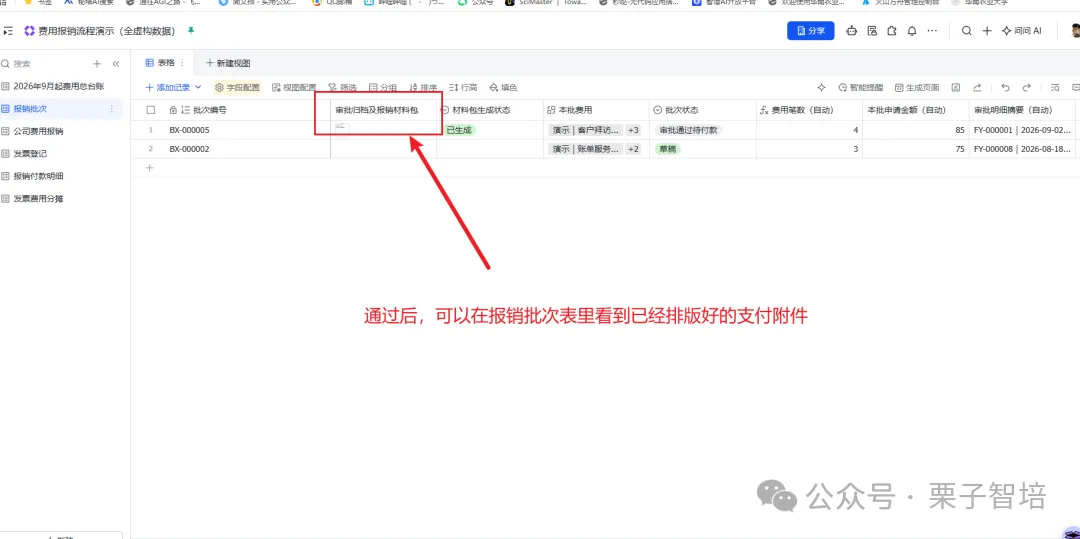The width and height of the screenshot is (1080, 539).
Task: Open the 分组 grouping tool
Action: coord(383,87)
